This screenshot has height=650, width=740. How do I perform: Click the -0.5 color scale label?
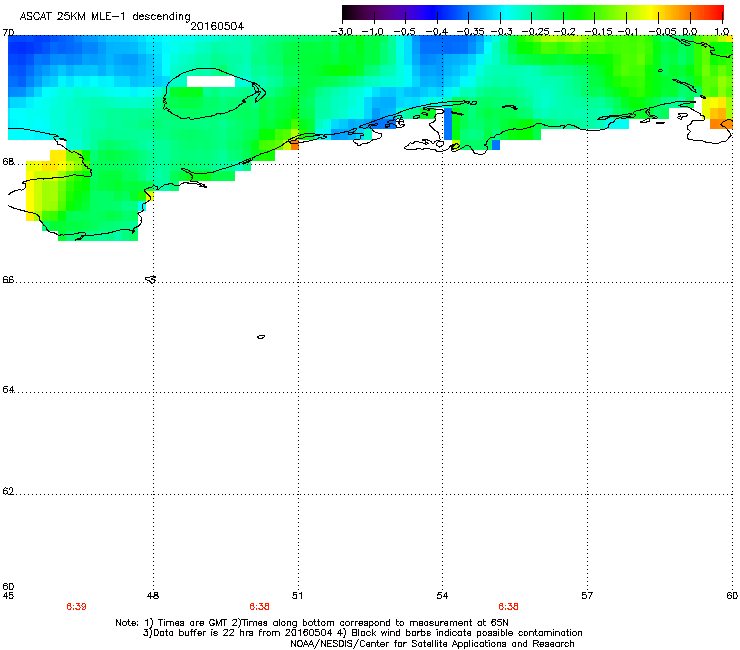(x=404, y=32)
